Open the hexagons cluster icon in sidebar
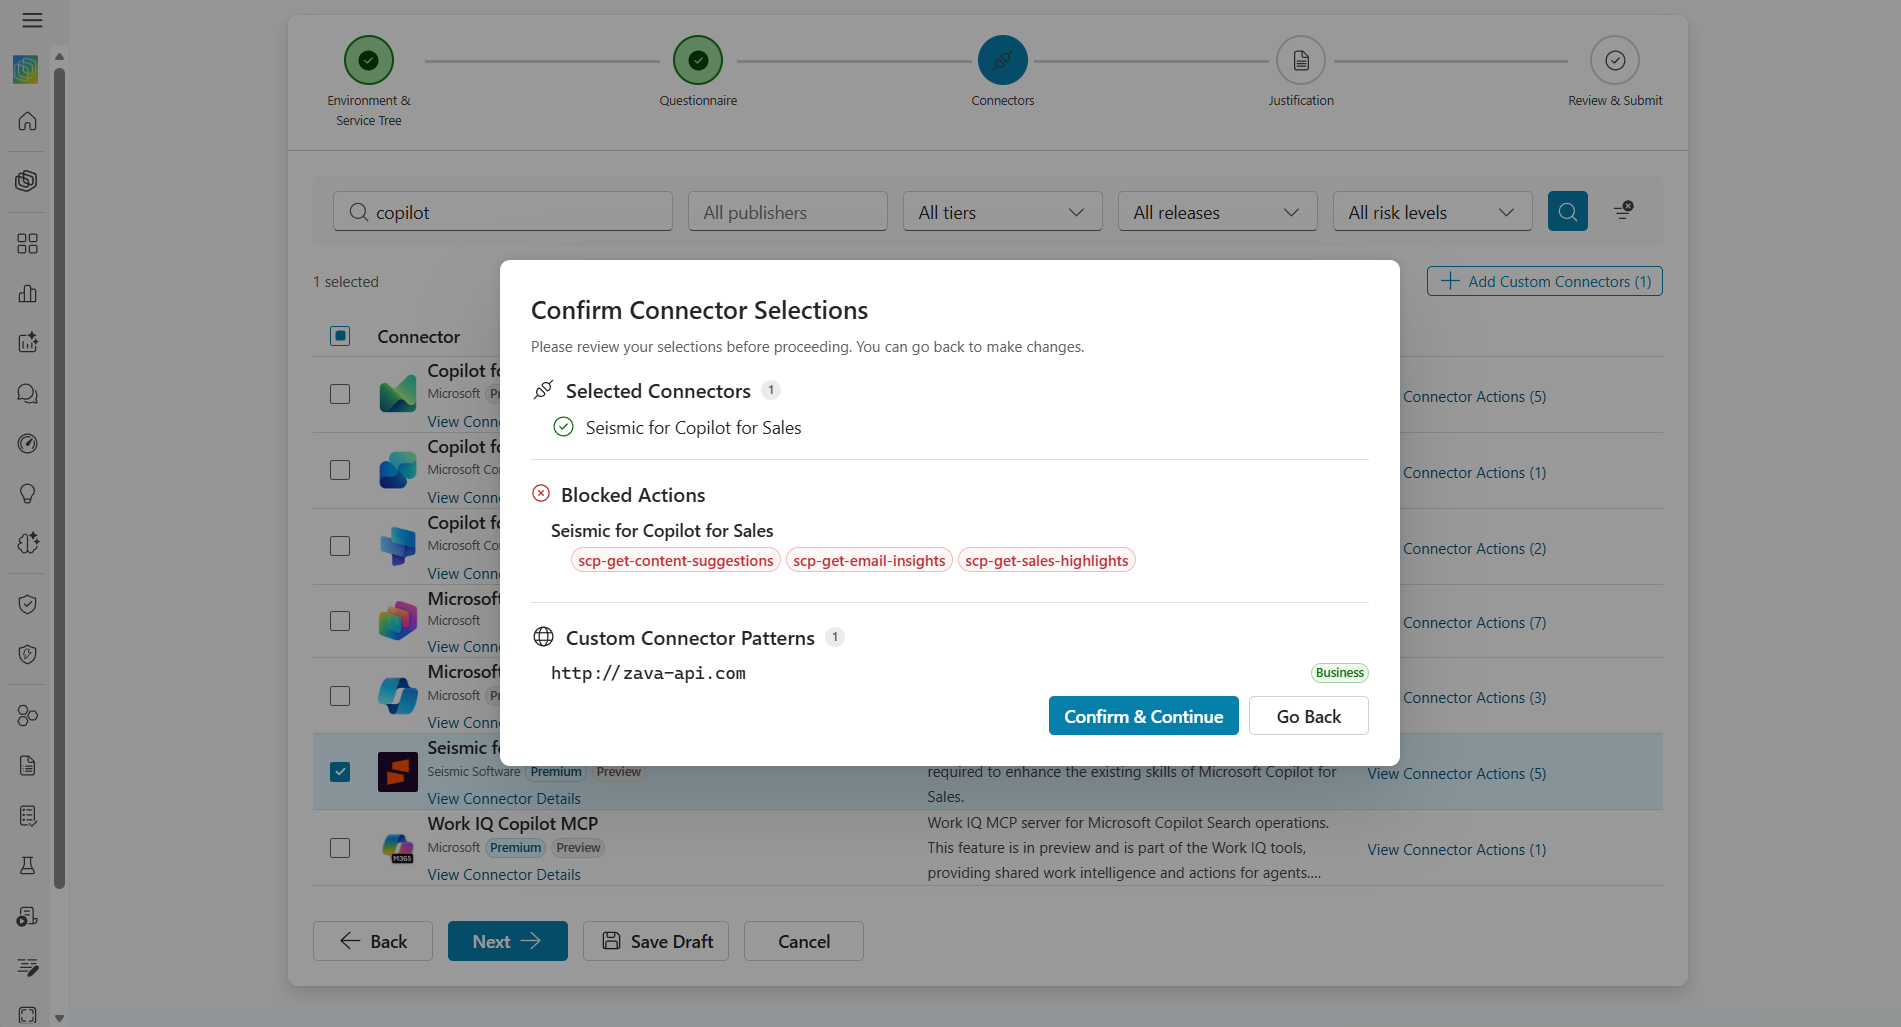 [28, 715]
